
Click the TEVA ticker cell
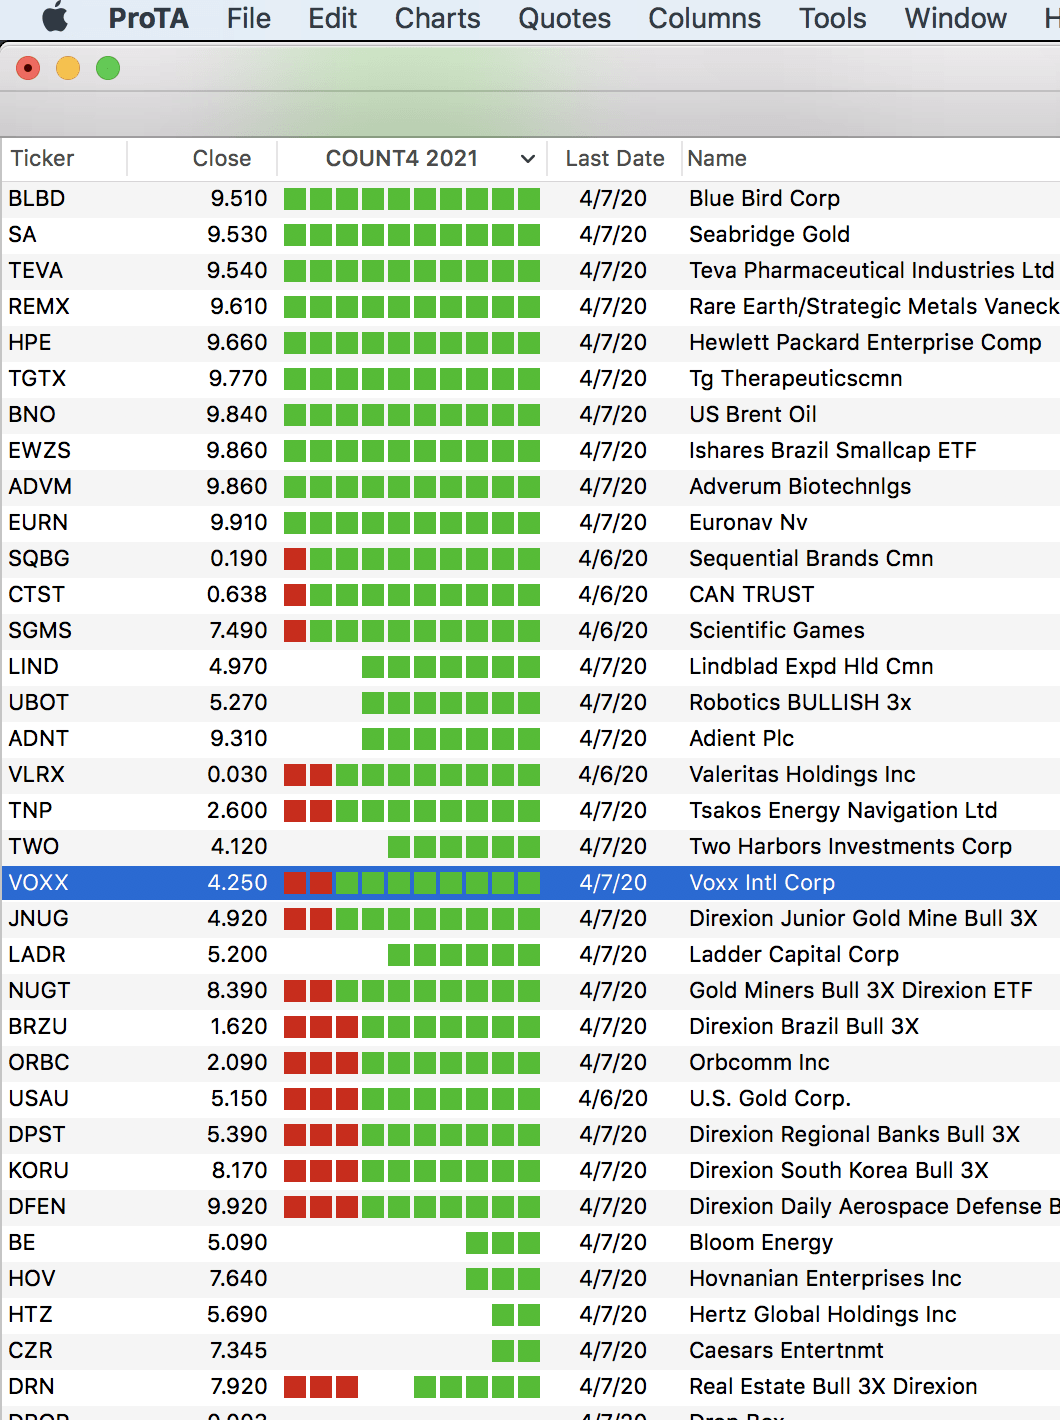[35, 271]
